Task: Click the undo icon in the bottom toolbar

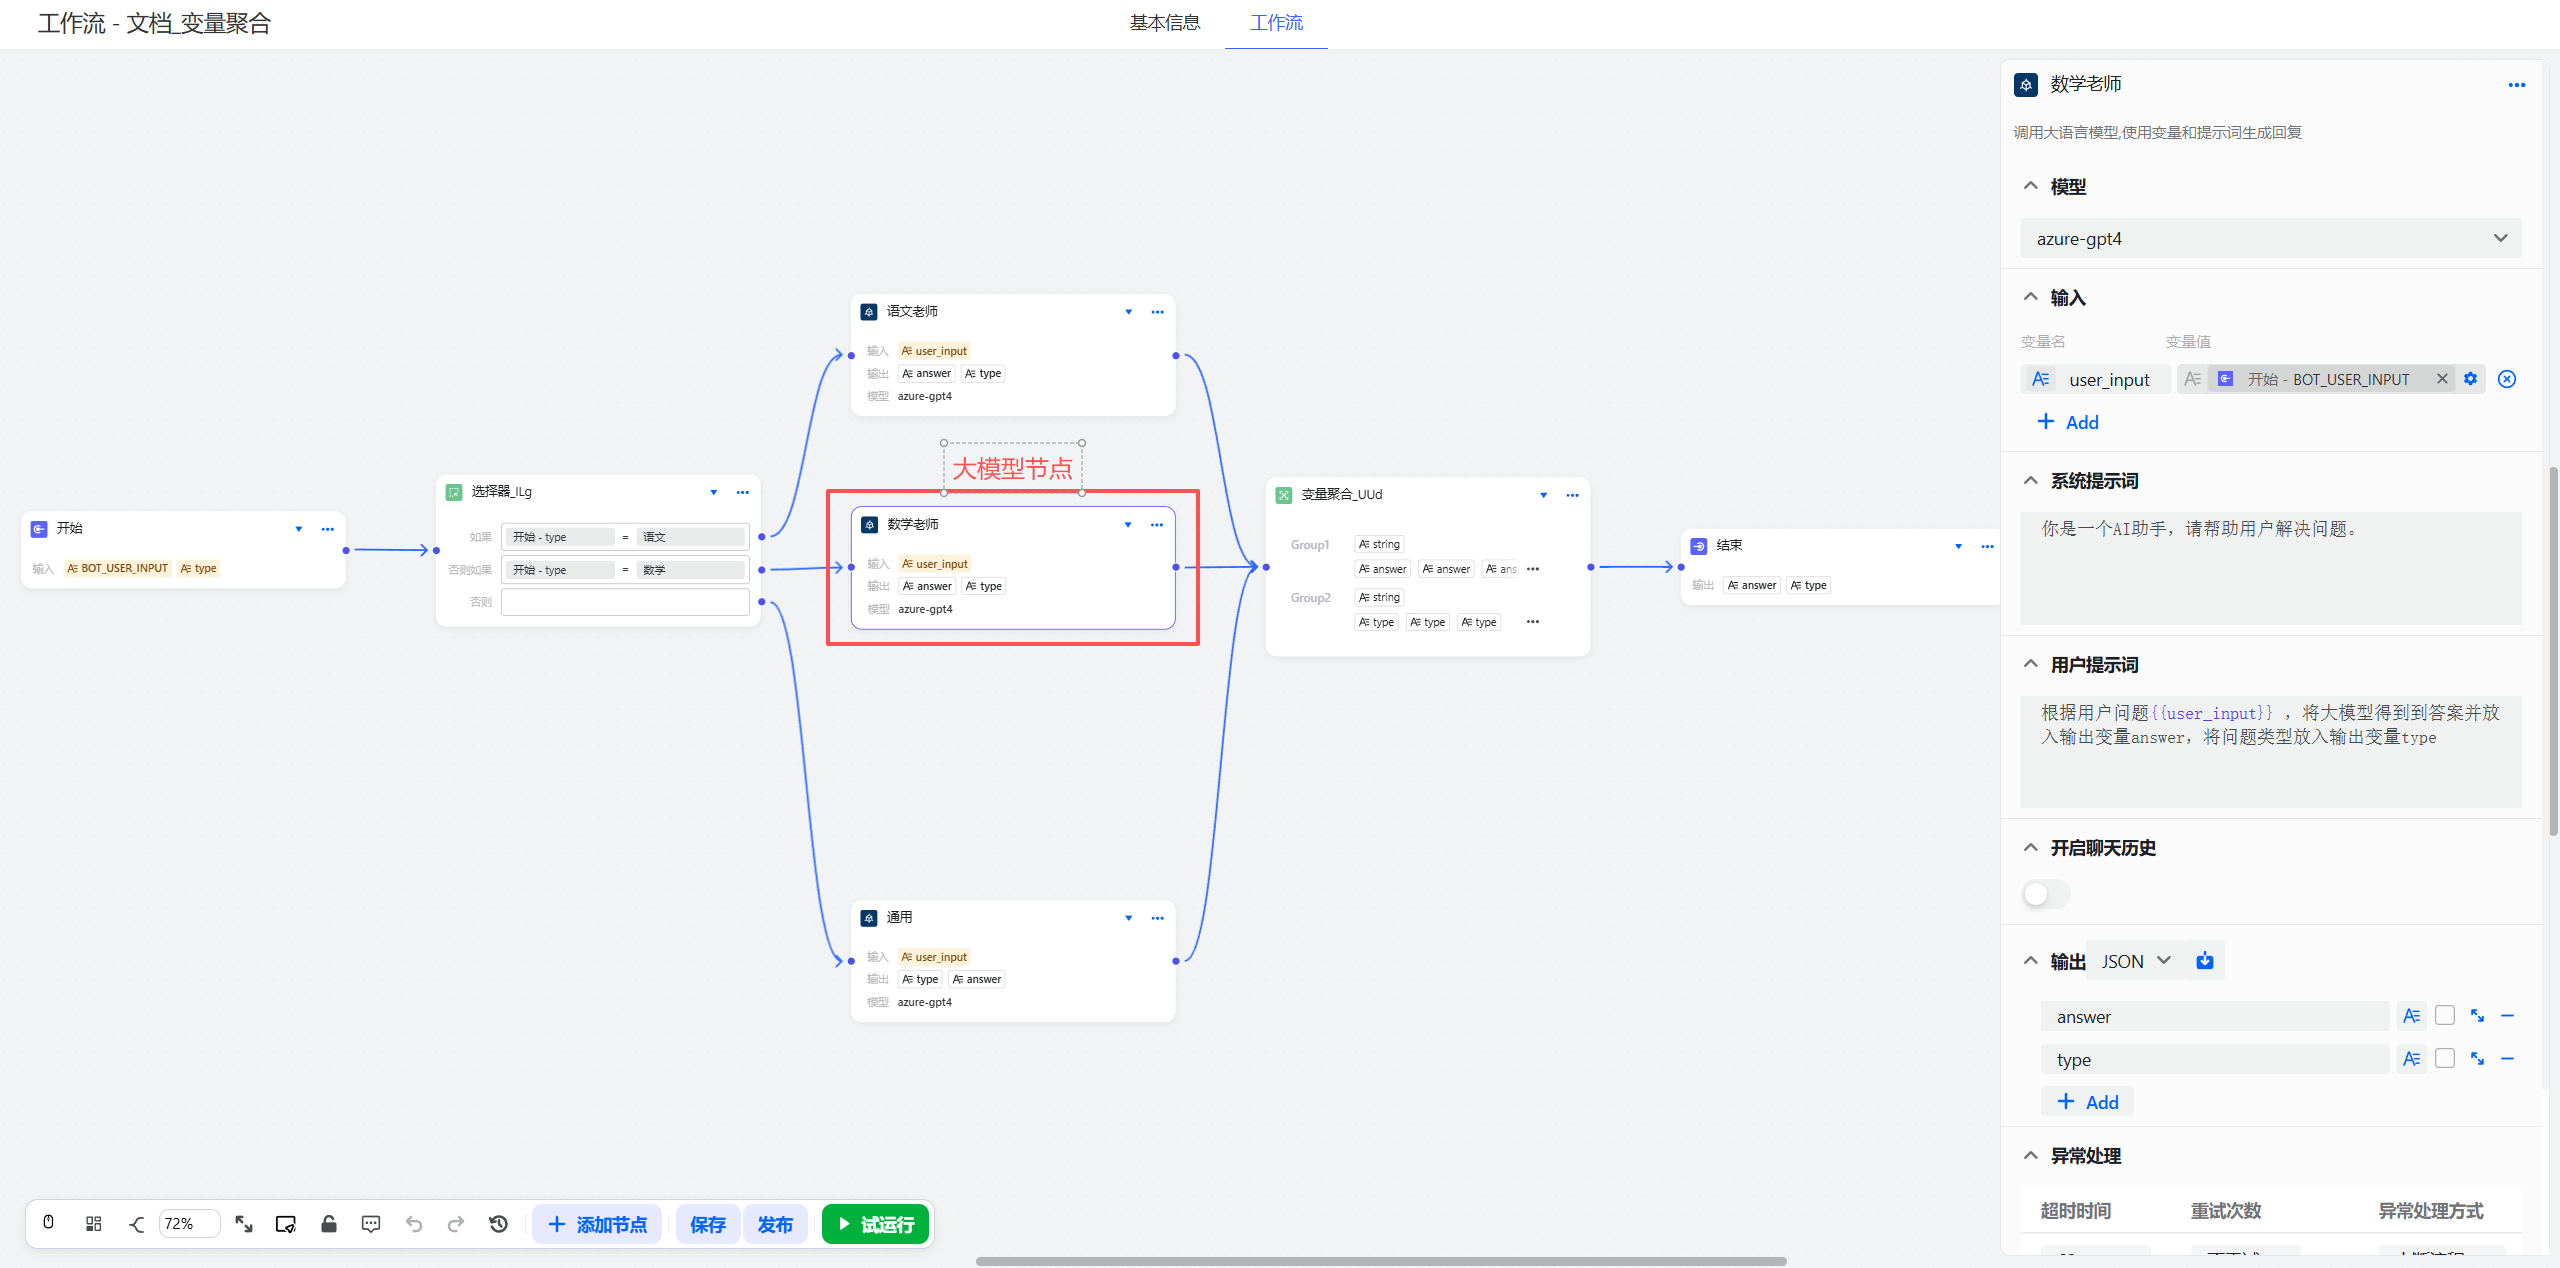Action: (x=414, y=1223)
